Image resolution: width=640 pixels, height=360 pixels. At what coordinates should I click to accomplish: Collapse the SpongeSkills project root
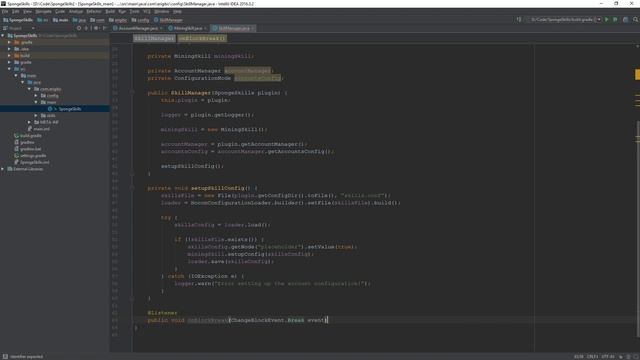point(3,36)
